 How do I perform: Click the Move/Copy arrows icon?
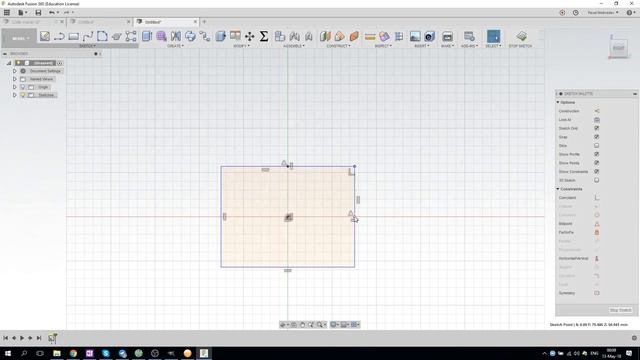point(249,36)
